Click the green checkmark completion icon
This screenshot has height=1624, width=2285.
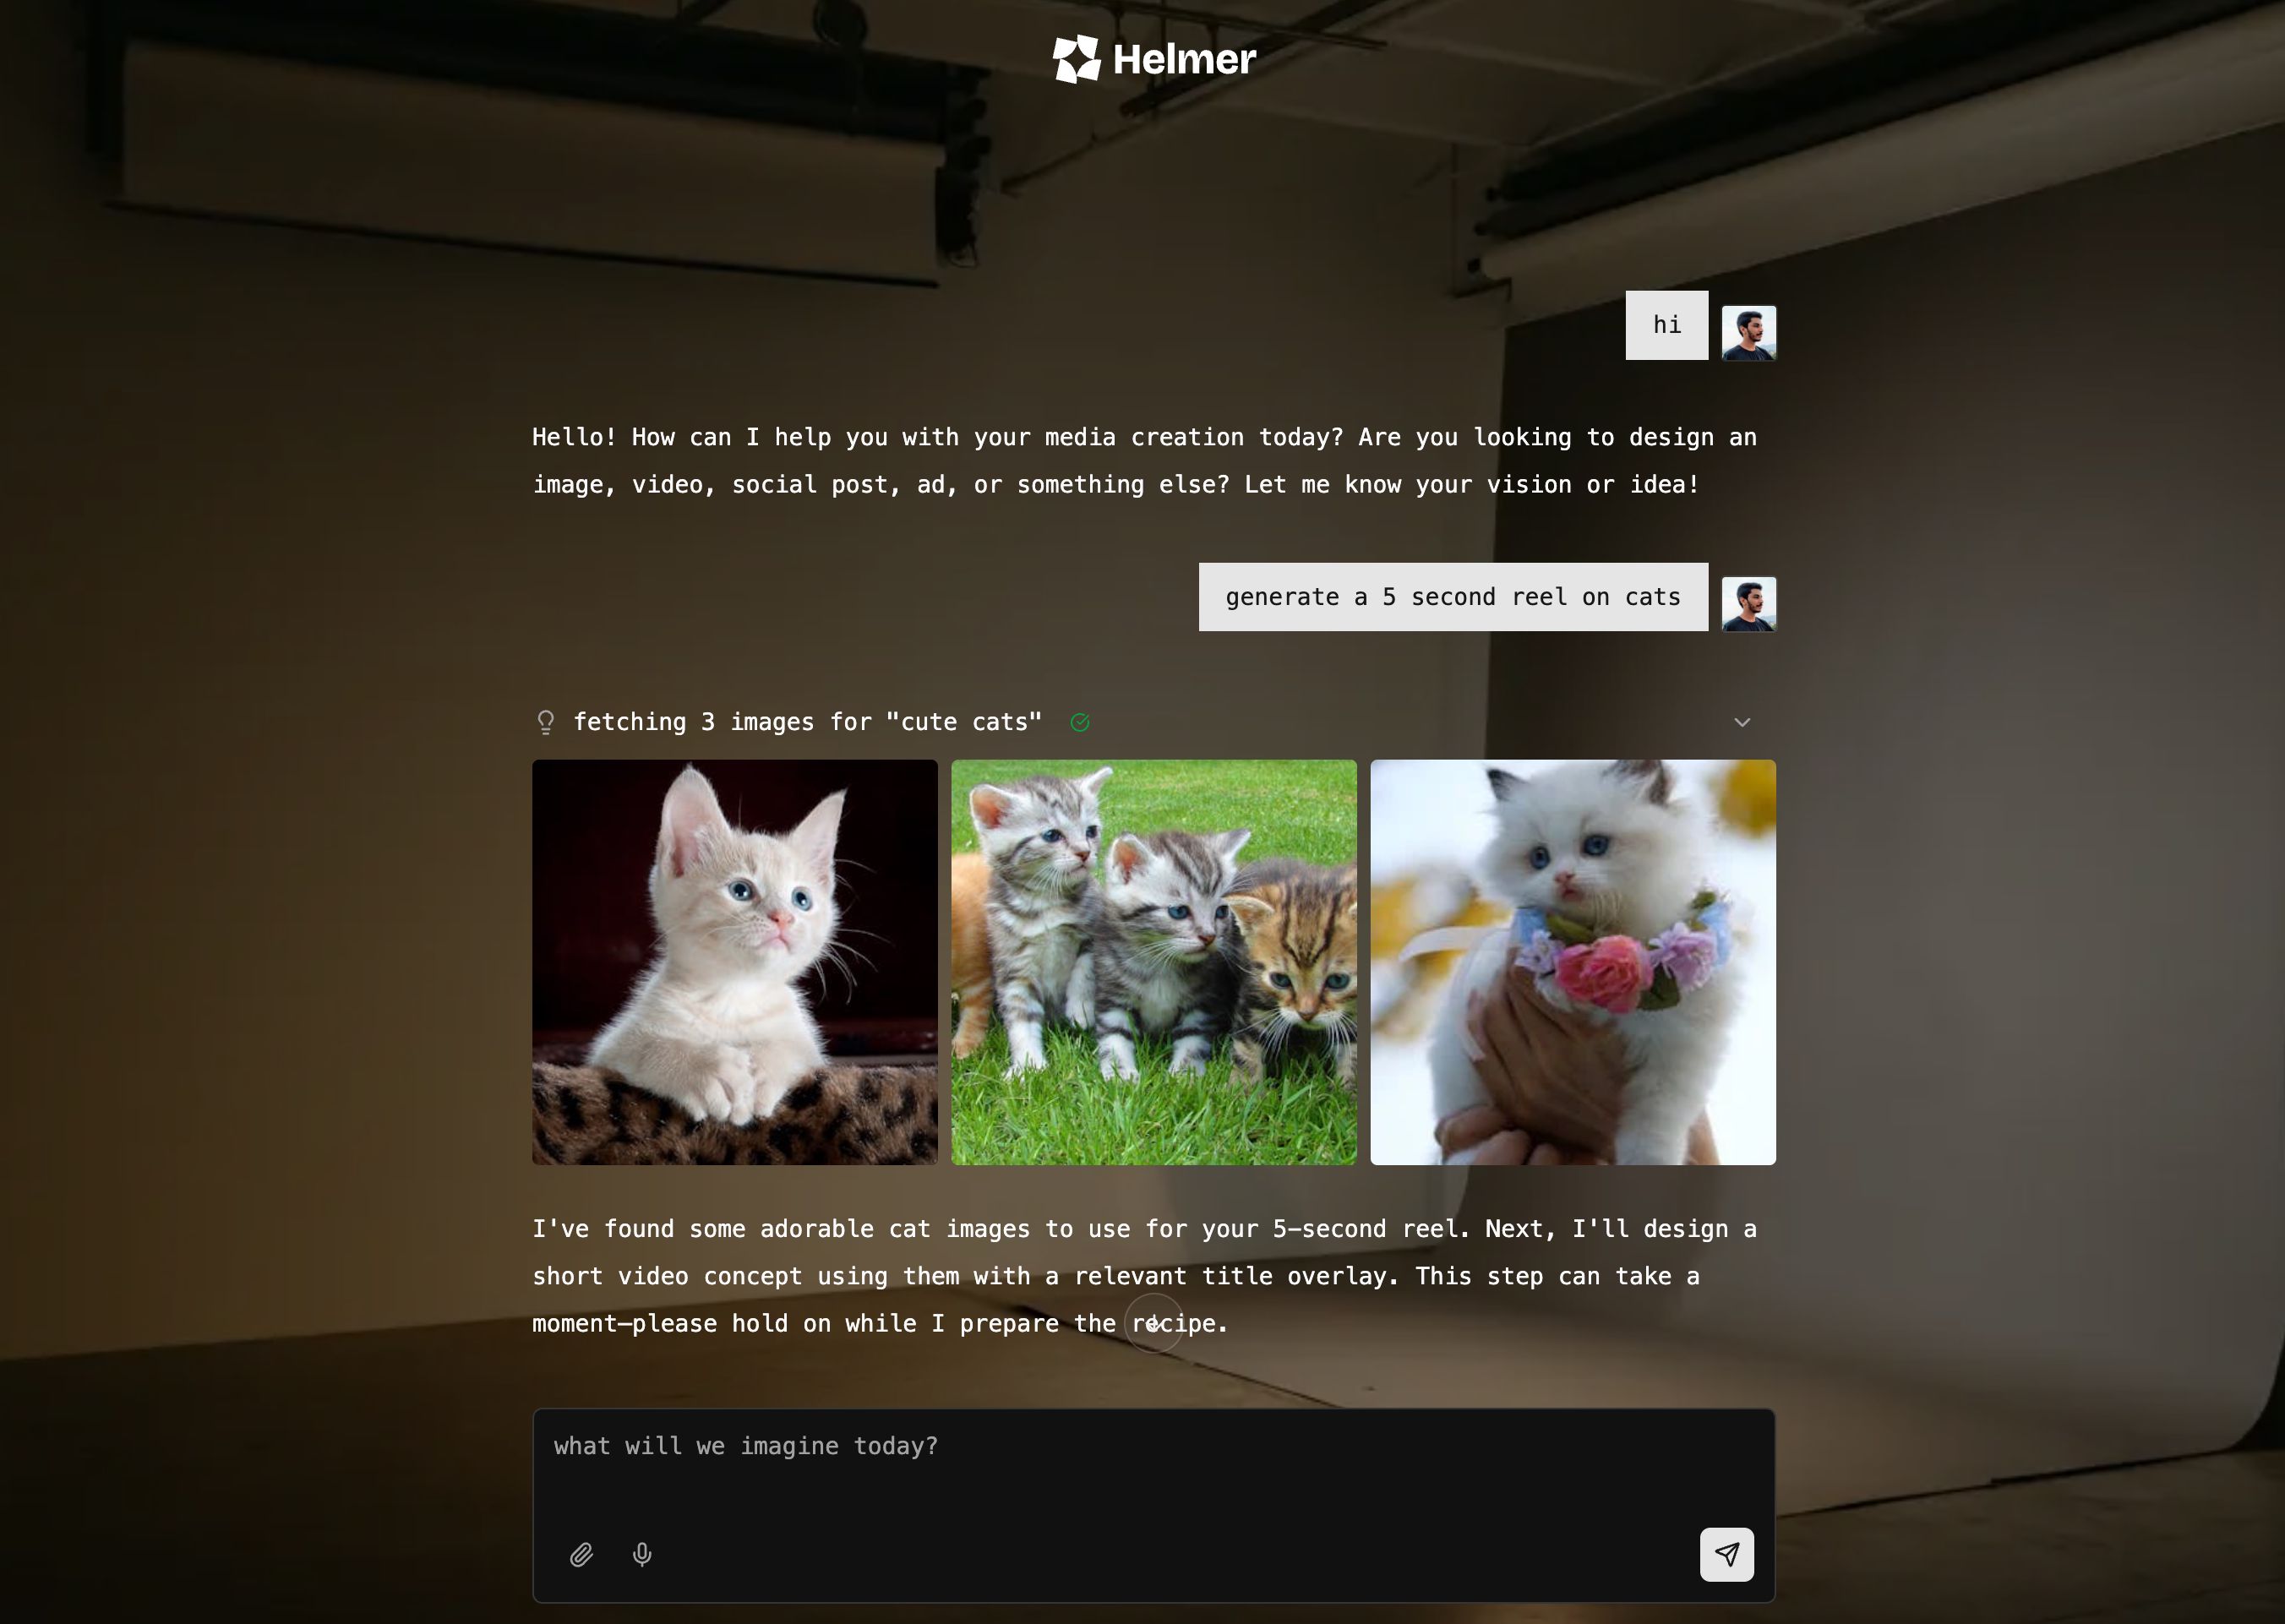click(1080, 722)
